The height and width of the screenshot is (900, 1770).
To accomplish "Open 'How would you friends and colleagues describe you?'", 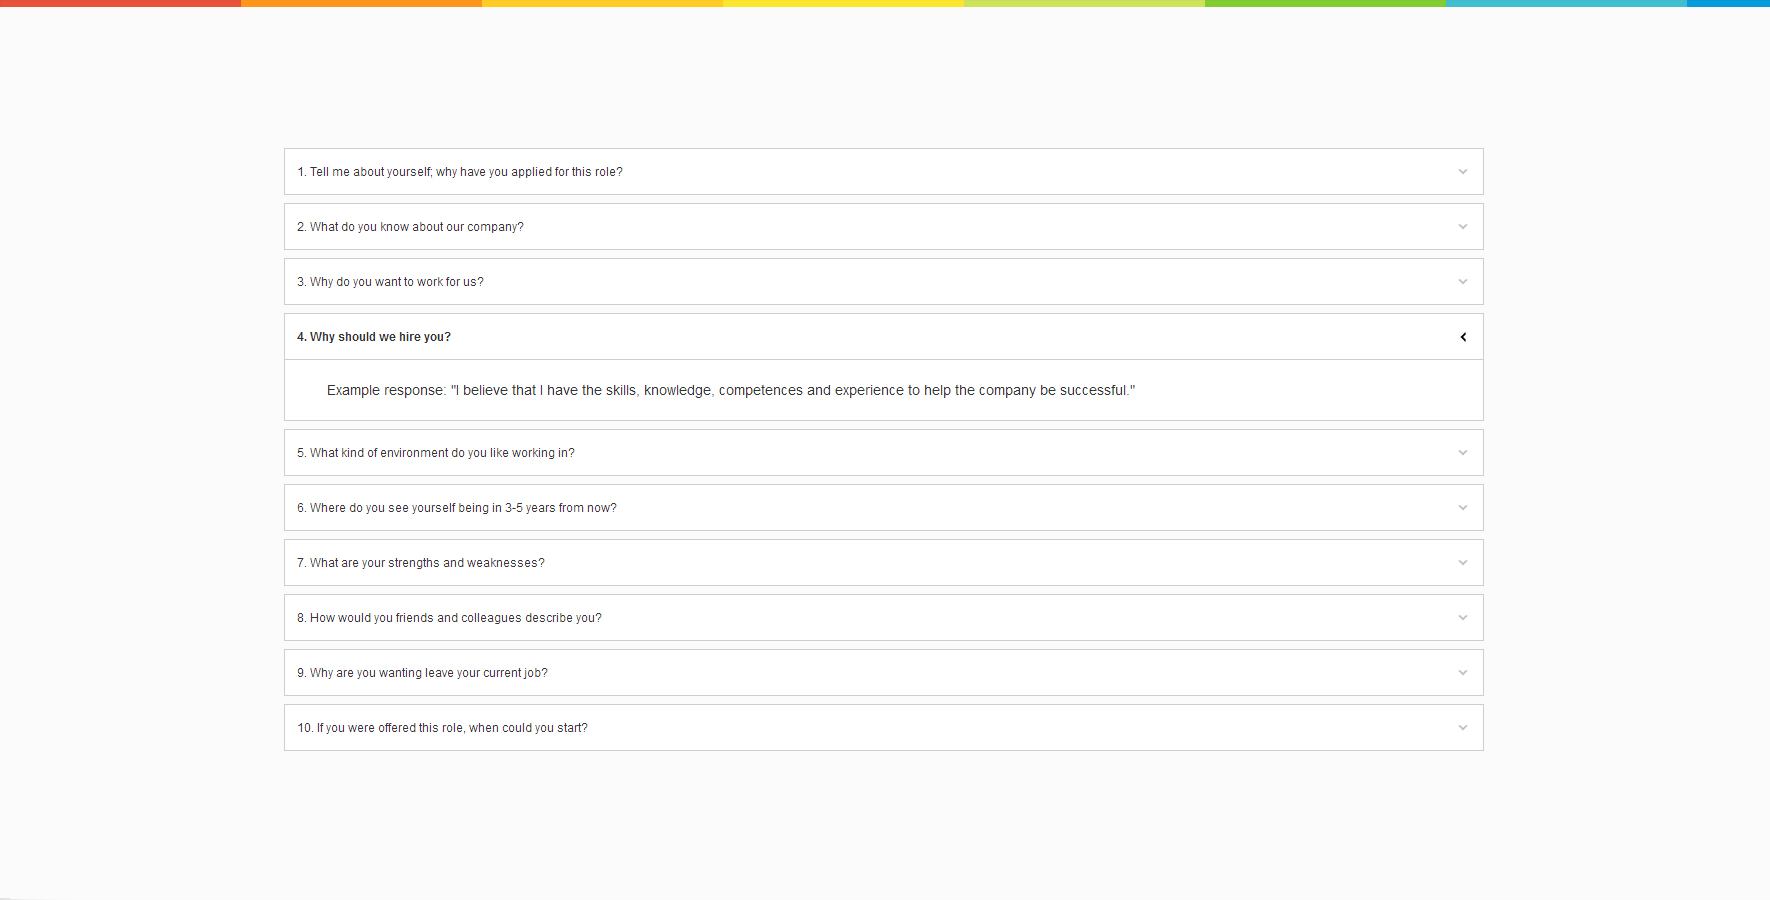I will coord(883,618).
